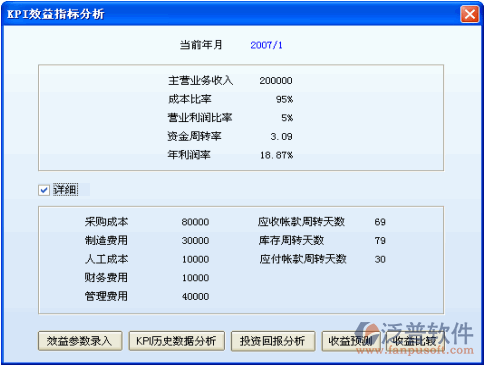Image resolution: width=484 pixels, height=366 pixels.
Task: Select the 人工成本 value 10000
Action: tap(195, 259)
